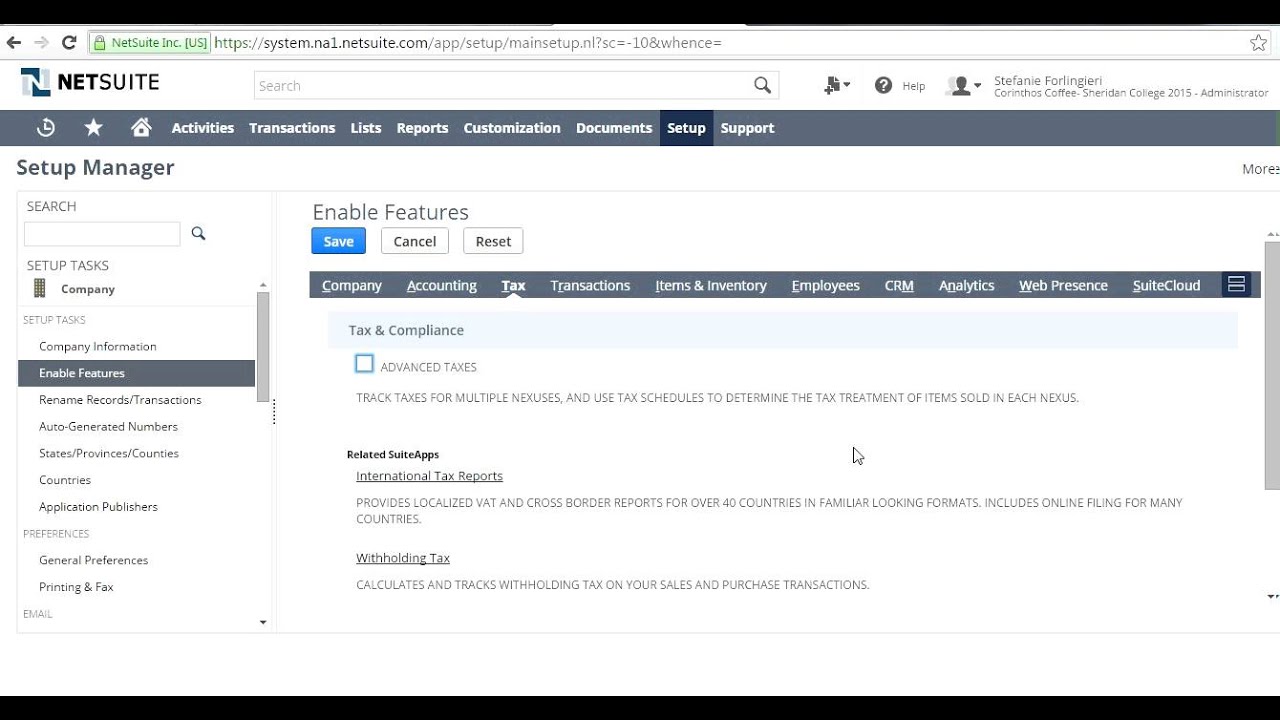Image resolution: width=1280 pixels, height=720 pixels.
Task: Click the Cancel button
Action: click(x=415, y=241)
